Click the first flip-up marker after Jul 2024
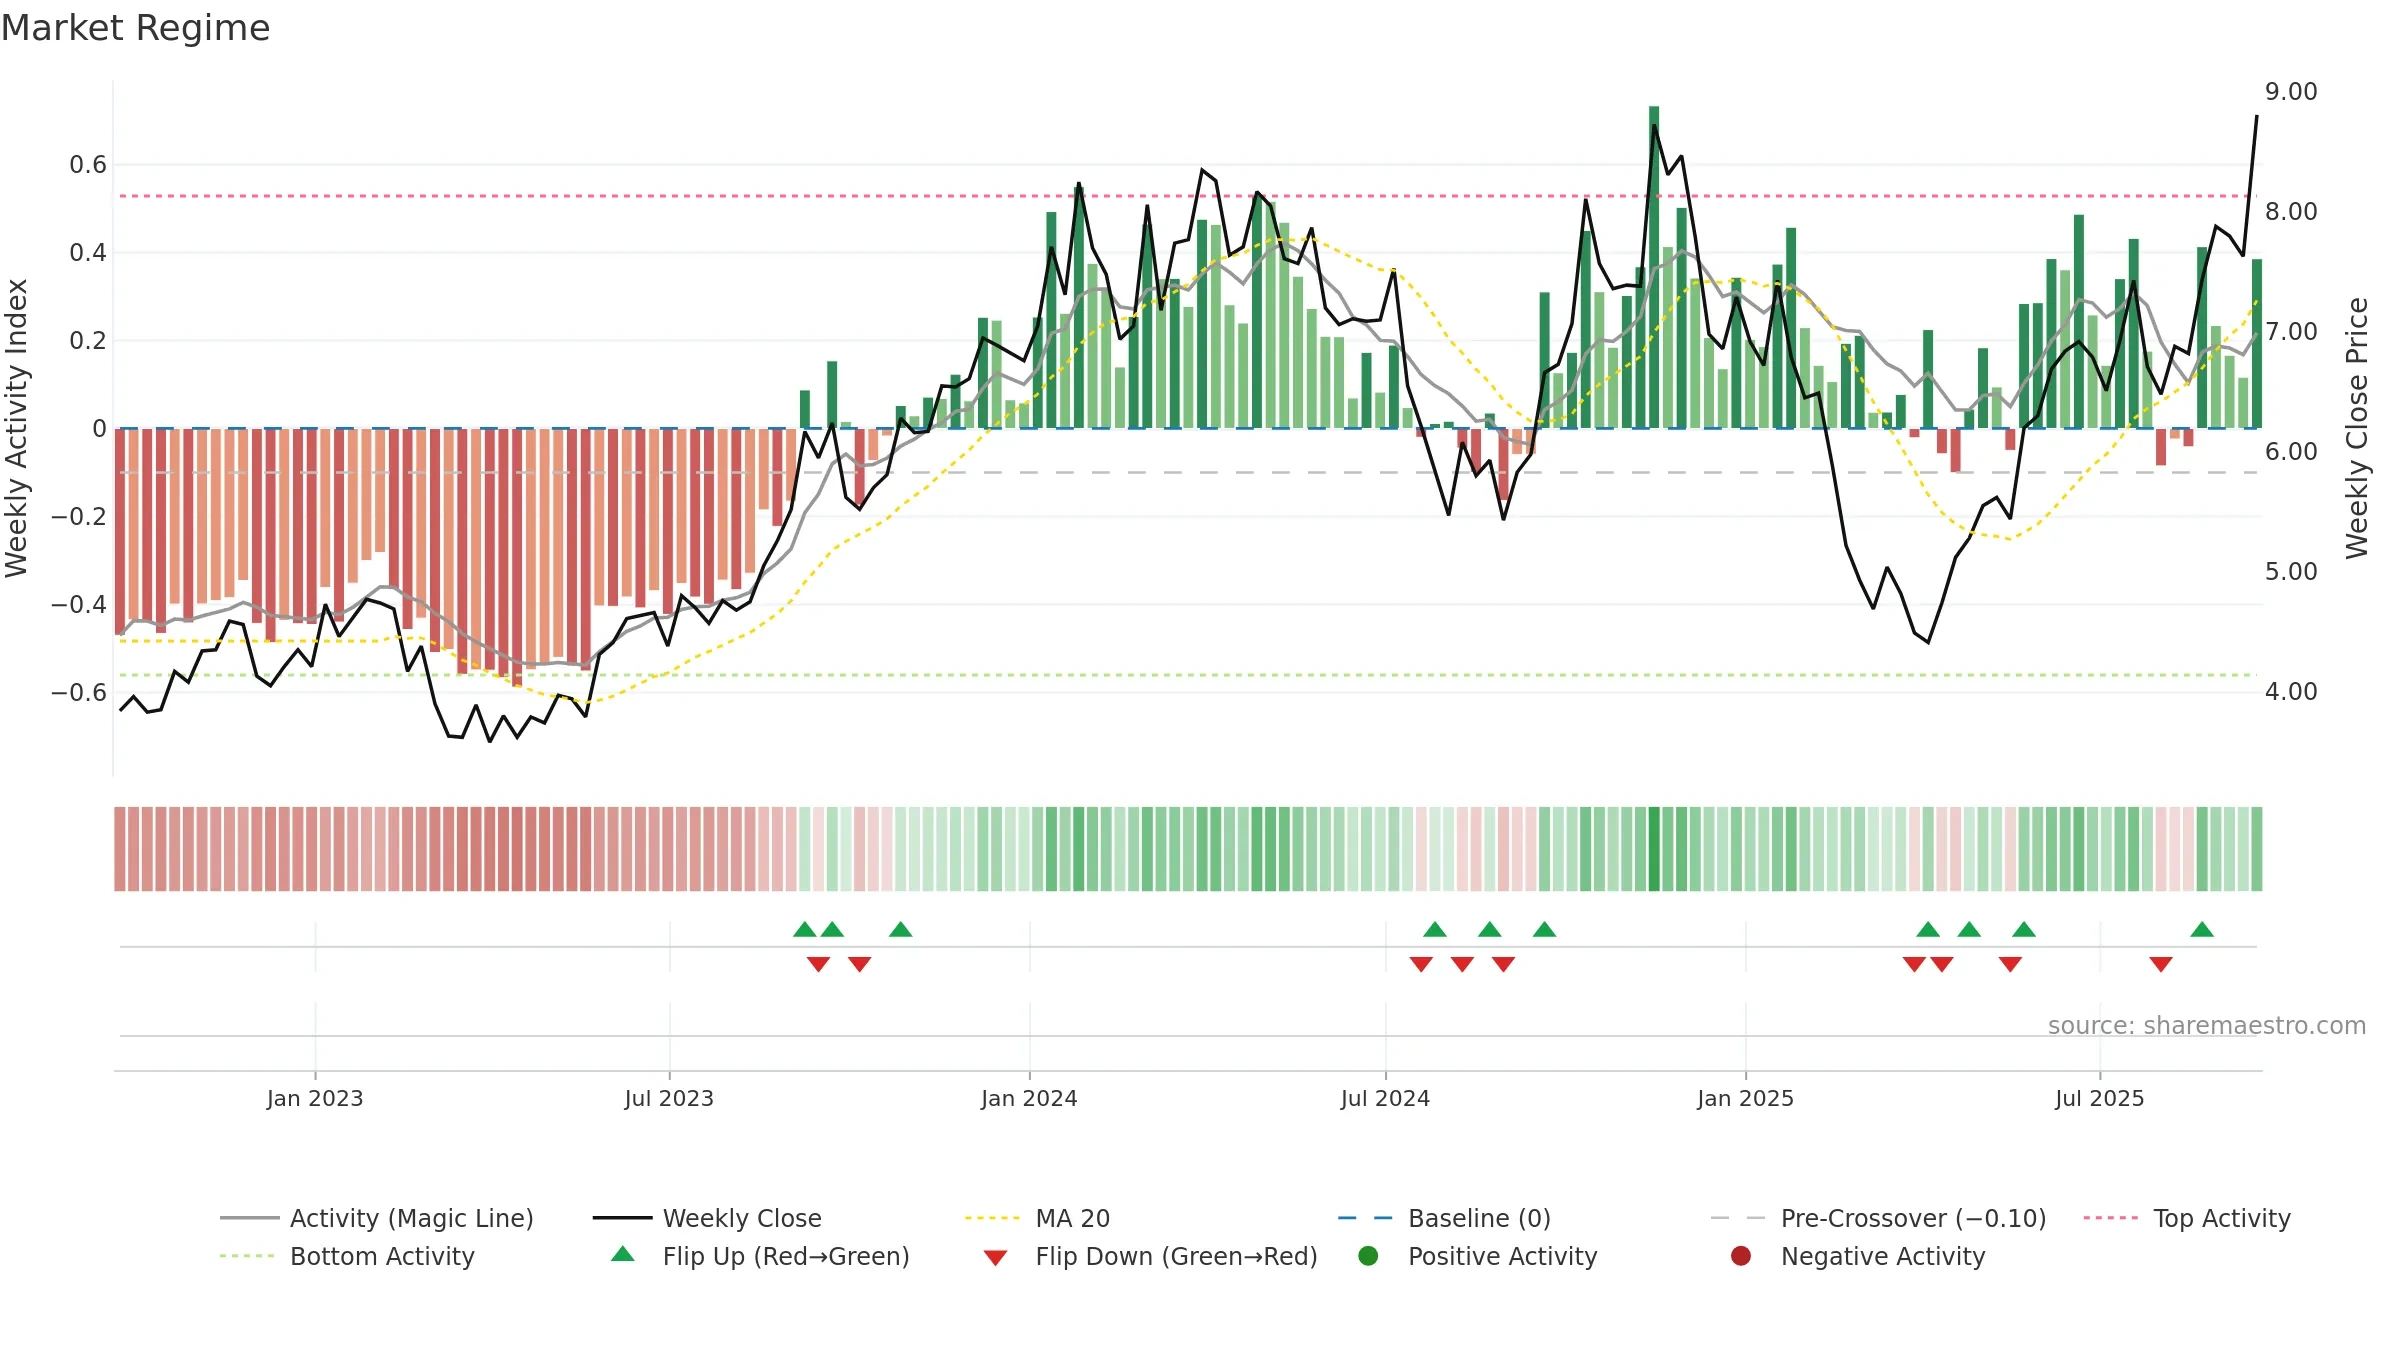Viewport: 2400px width, 1350px height. (x=1435, y=929)
